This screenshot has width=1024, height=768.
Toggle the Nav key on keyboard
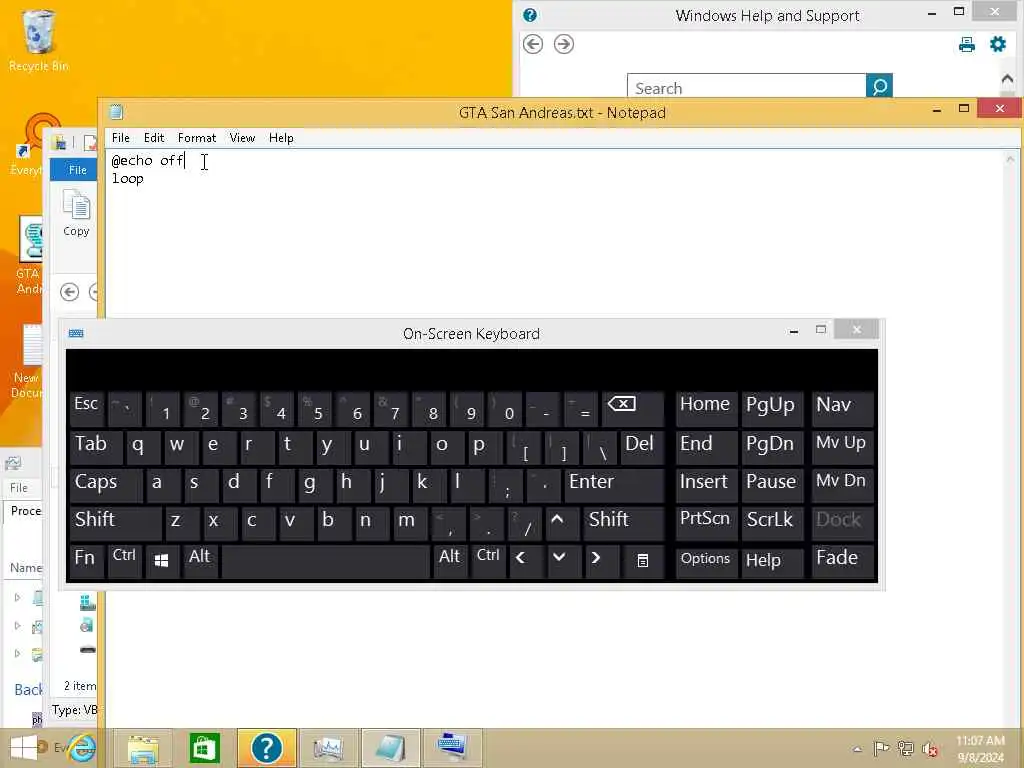point(842,409)
